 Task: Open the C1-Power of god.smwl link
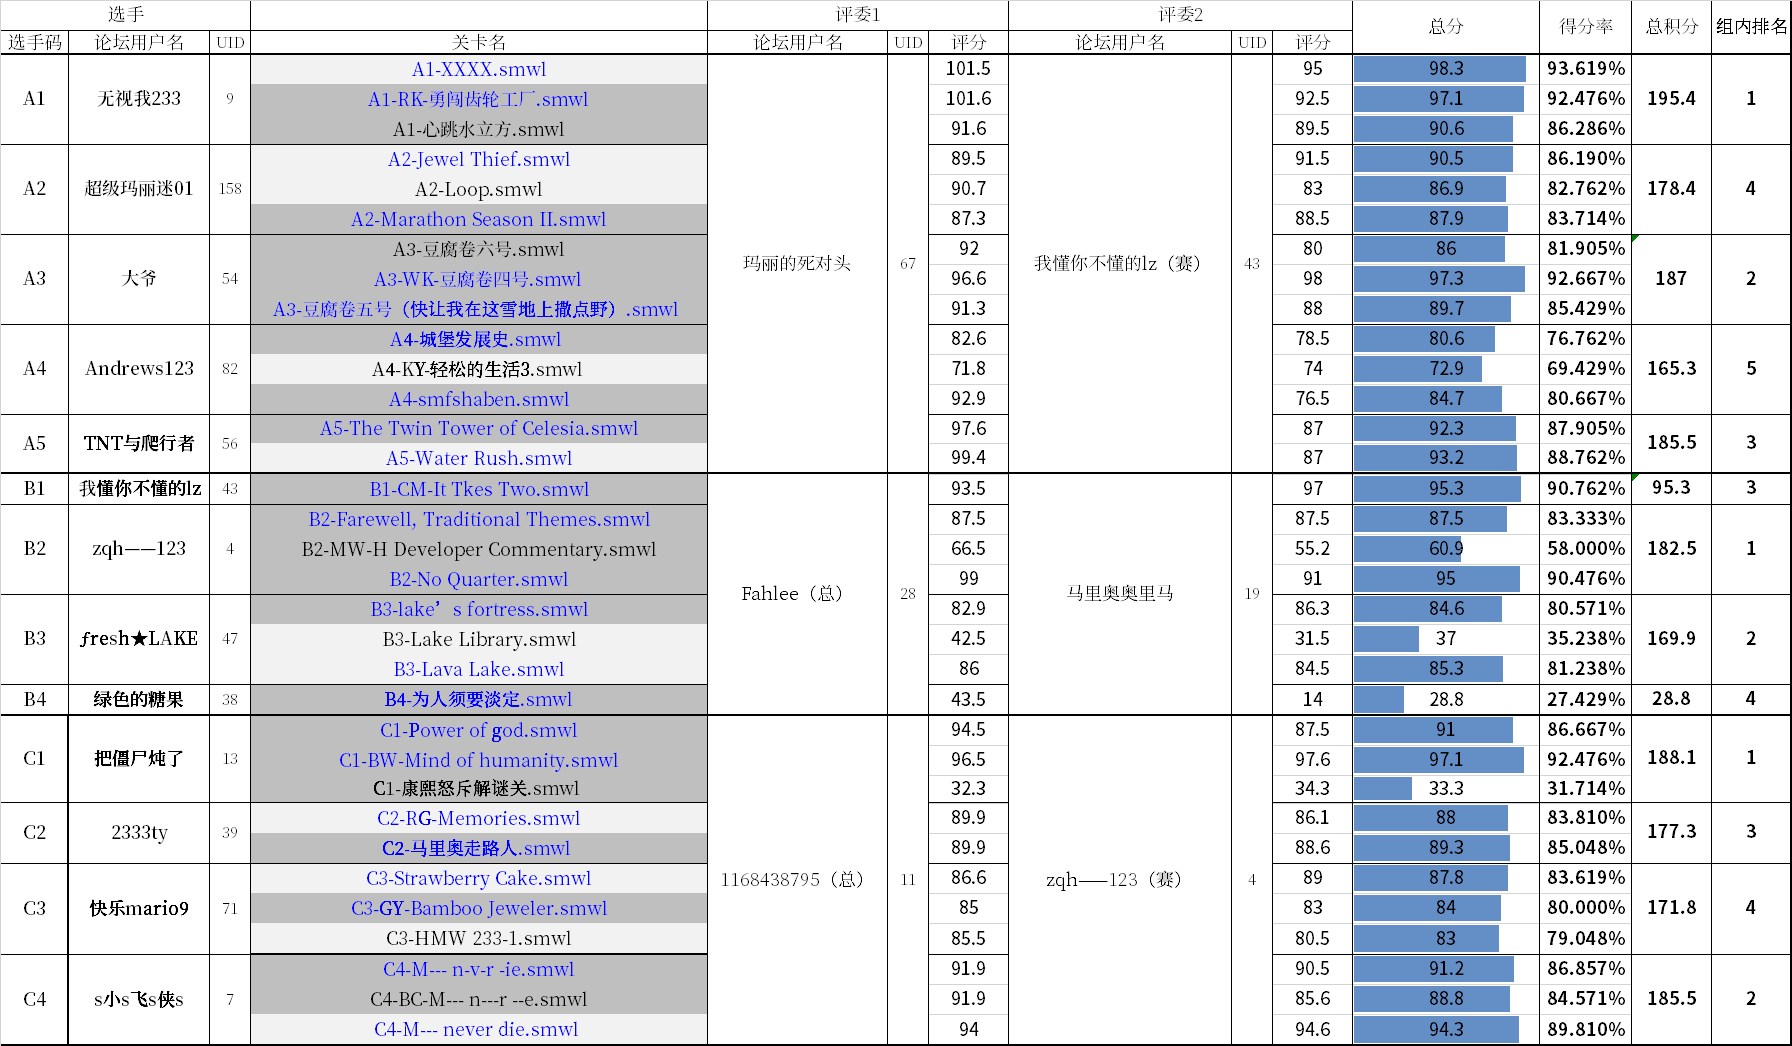tap(479, 730)
